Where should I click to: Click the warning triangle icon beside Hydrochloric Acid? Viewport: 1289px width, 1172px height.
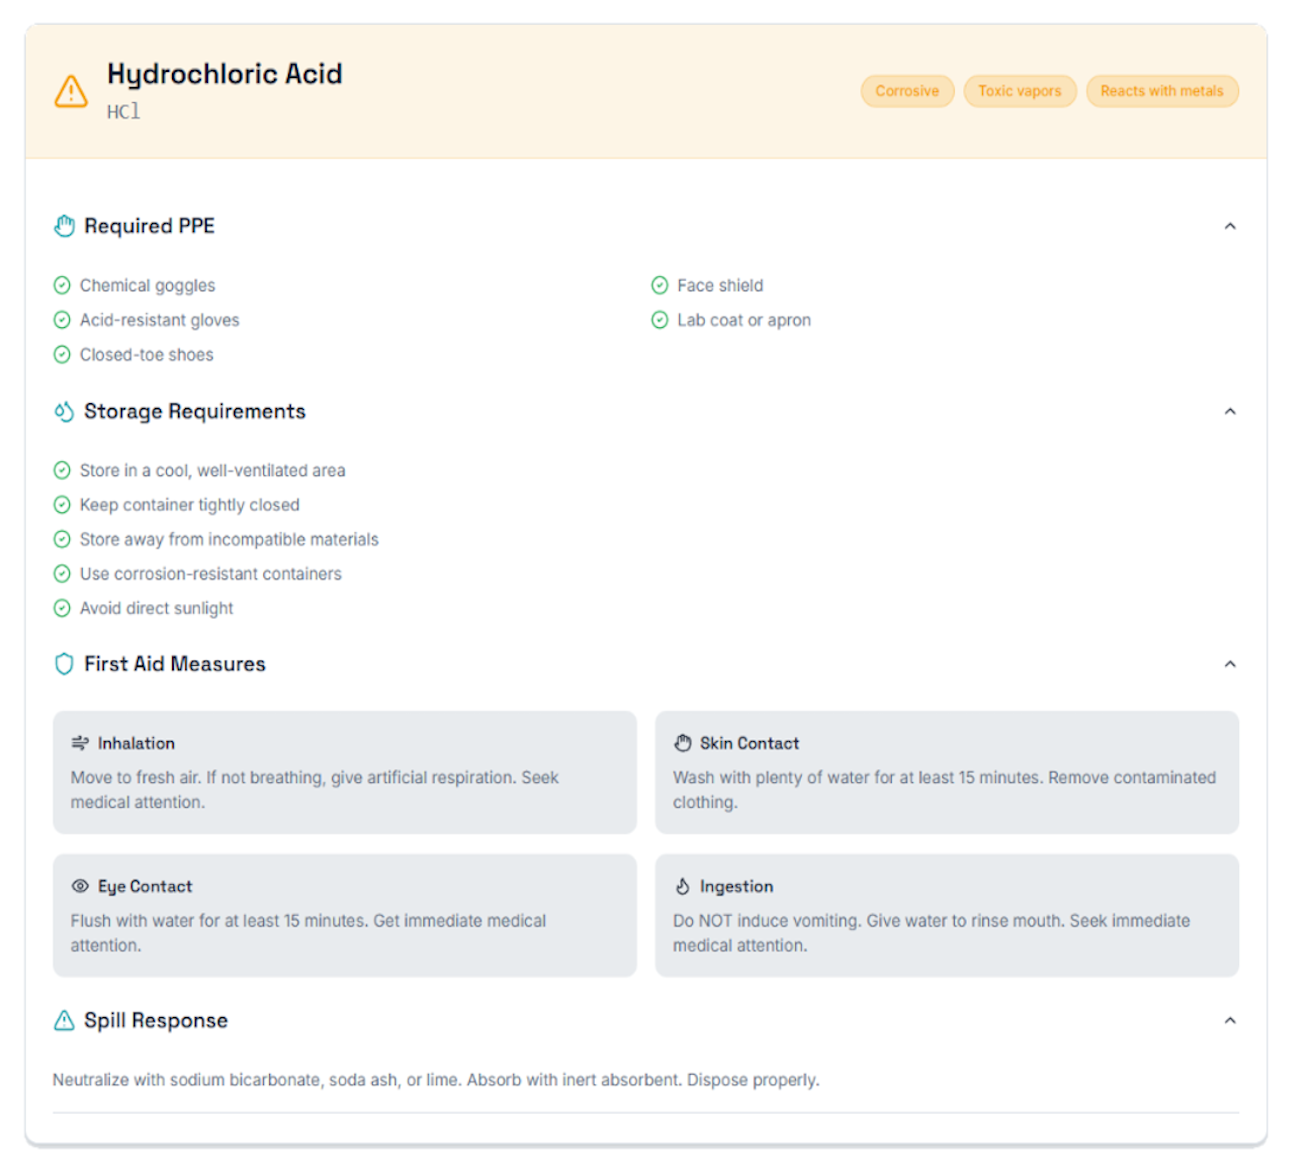[71, 91]
